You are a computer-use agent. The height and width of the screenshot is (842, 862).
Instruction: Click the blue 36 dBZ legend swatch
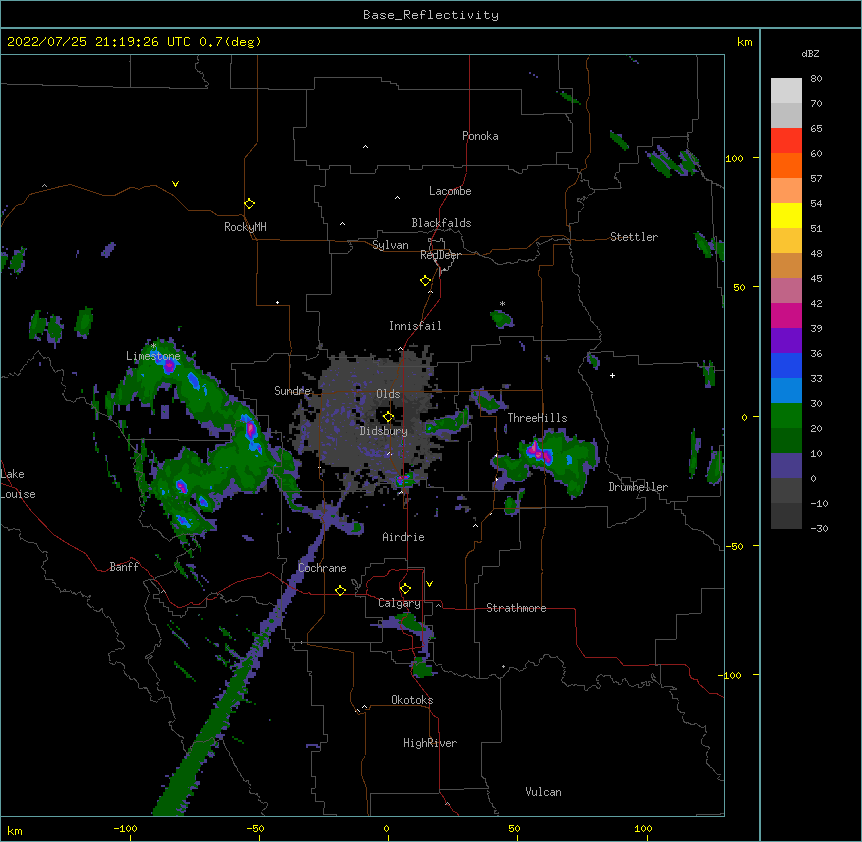786,365
